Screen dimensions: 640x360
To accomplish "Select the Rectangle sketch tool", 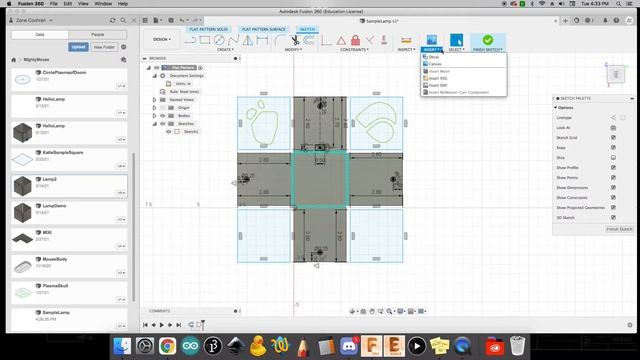I will click(x=204, y=40).
